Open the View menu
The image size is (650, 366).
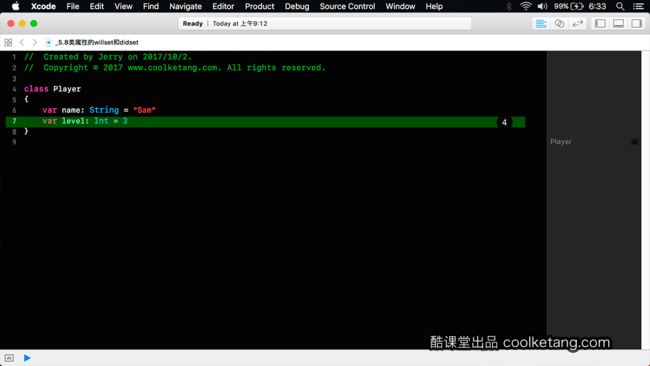point(123,6)
